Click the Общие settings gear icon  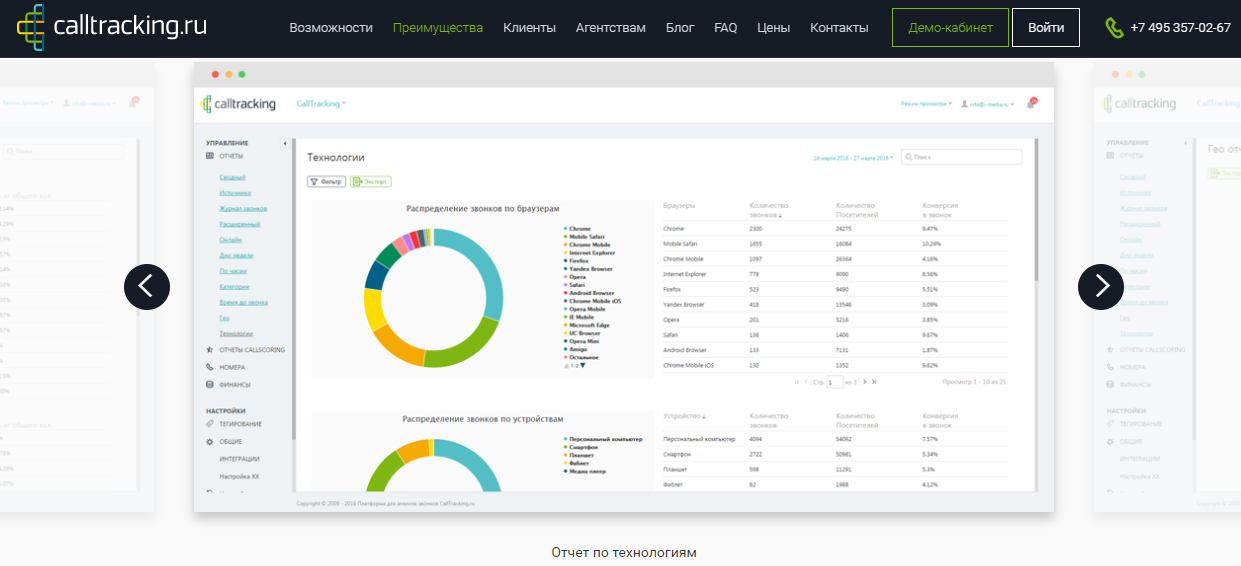(x=209, y=441)
